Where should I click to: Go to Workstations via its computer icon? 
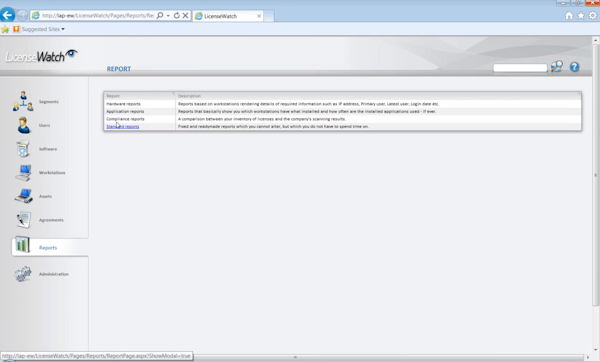24,173
